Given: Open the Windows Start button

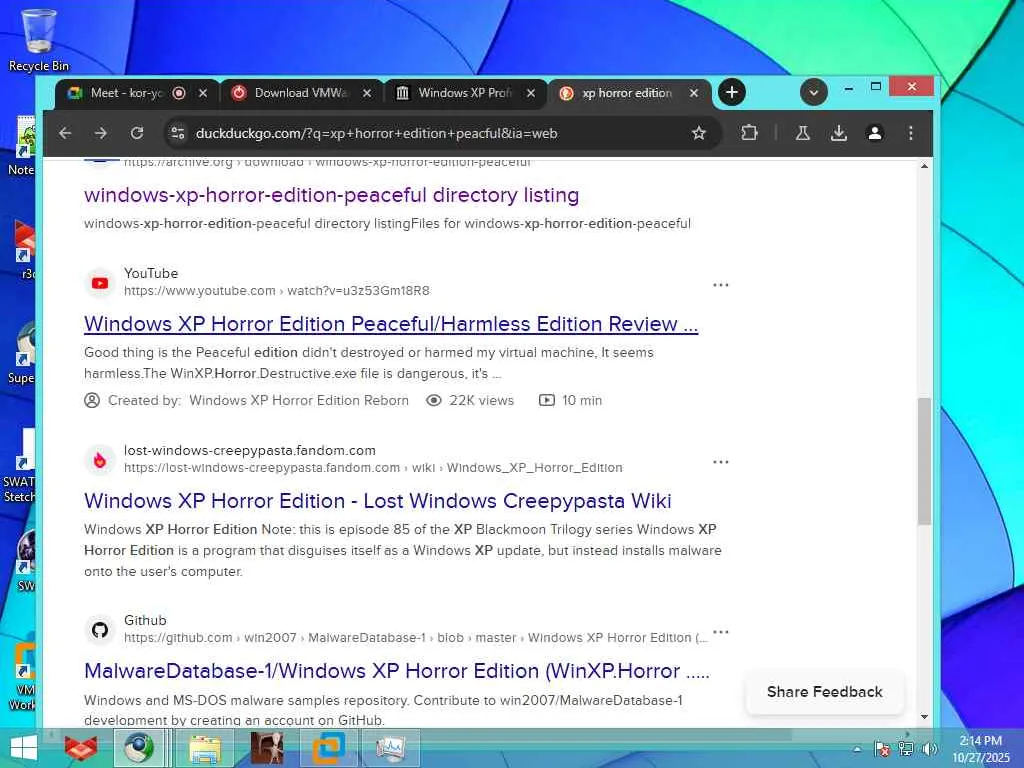Looking at the screenshot, I should (x=24, y=748).
